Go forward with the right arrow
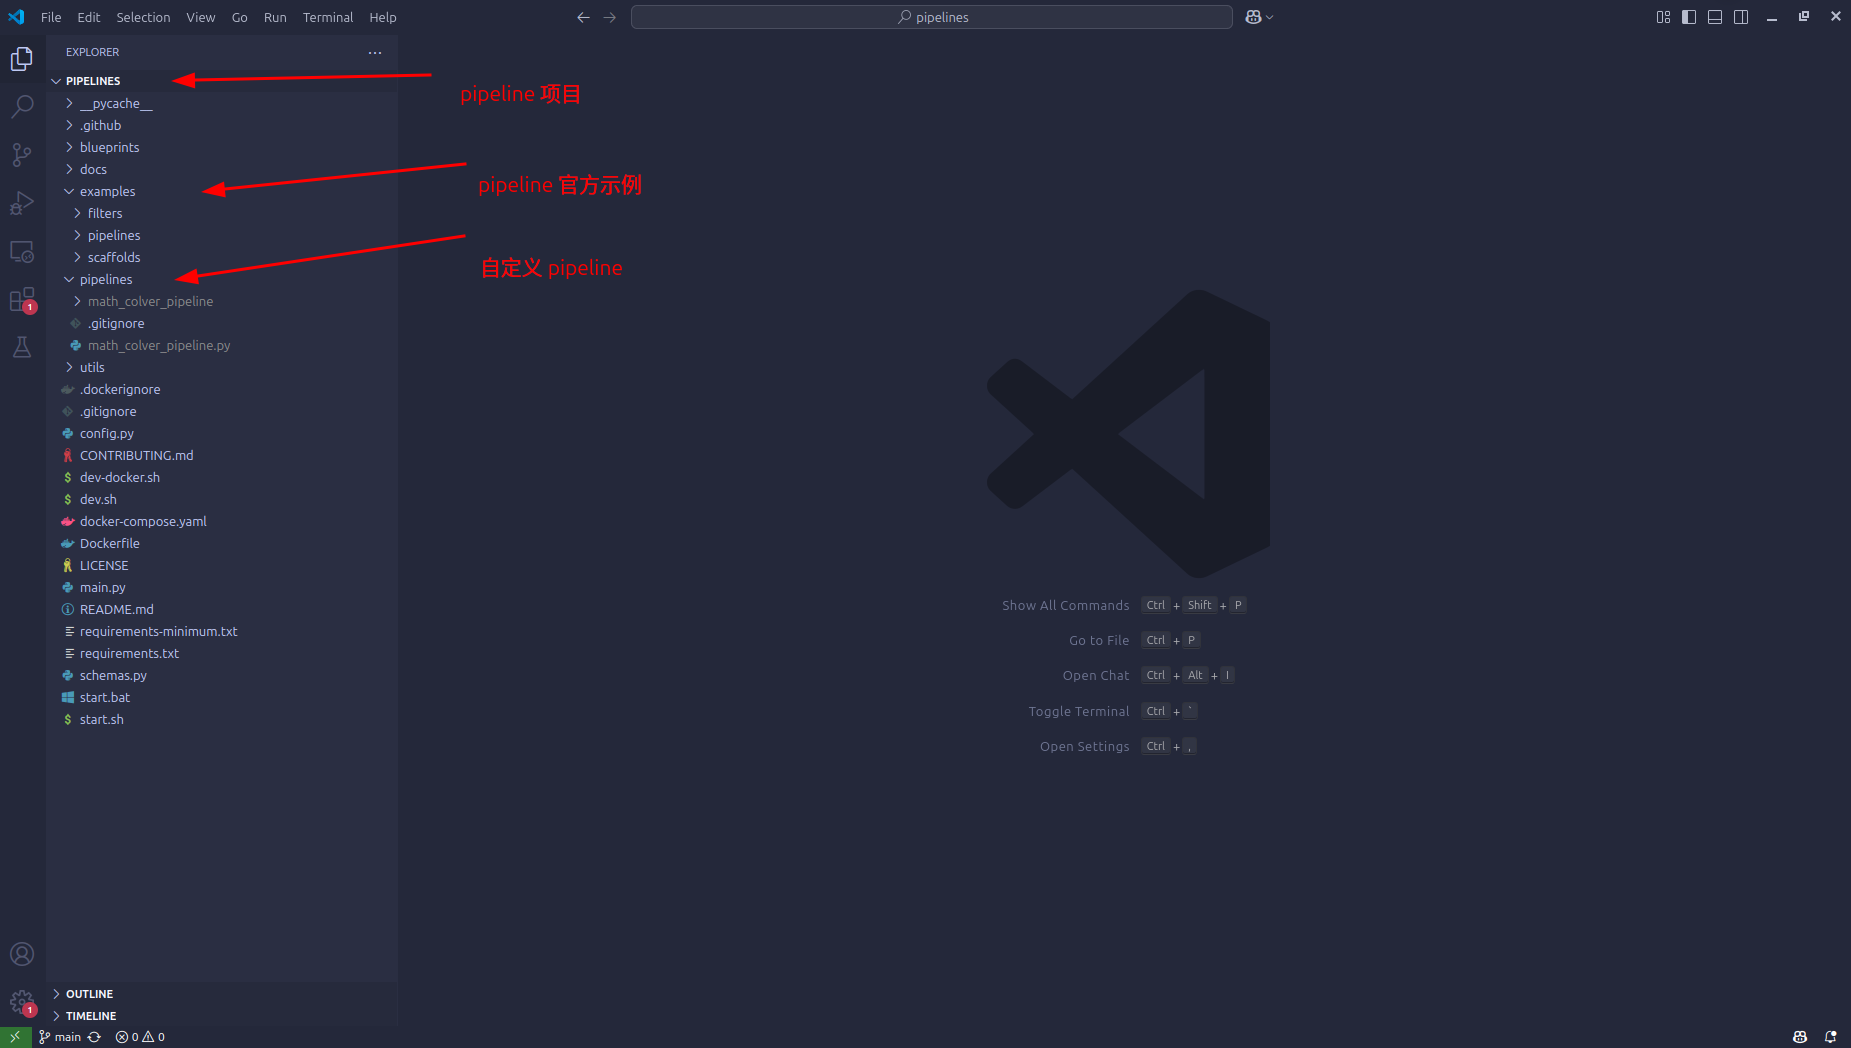This screenshot has width=1851, height=1048. click(610, 17)
